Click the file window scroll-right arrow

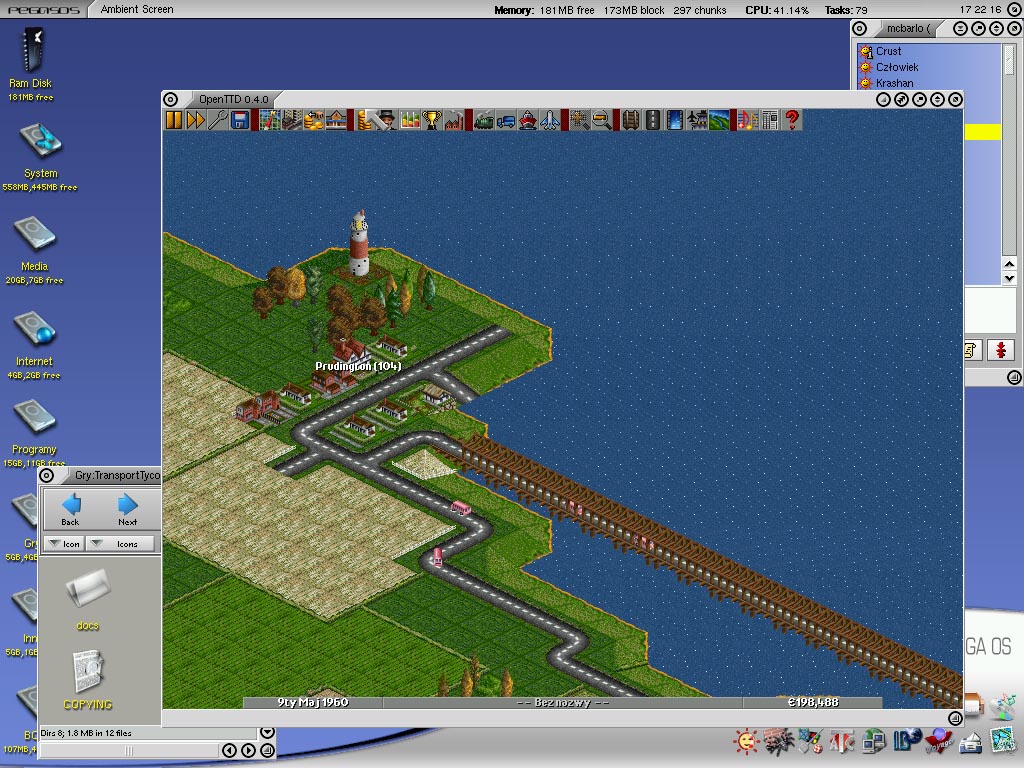coord(248,750)
